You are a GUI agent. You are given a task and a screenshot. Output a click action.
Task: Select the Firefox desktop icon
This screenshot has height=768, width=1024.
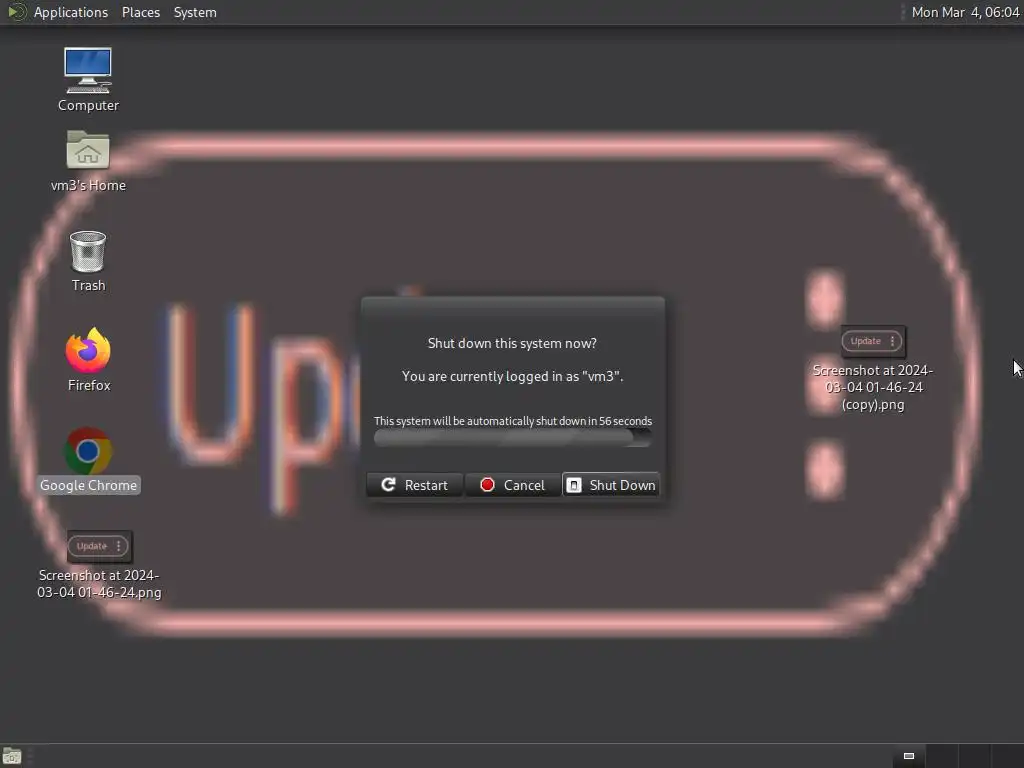tap(88, 350)
